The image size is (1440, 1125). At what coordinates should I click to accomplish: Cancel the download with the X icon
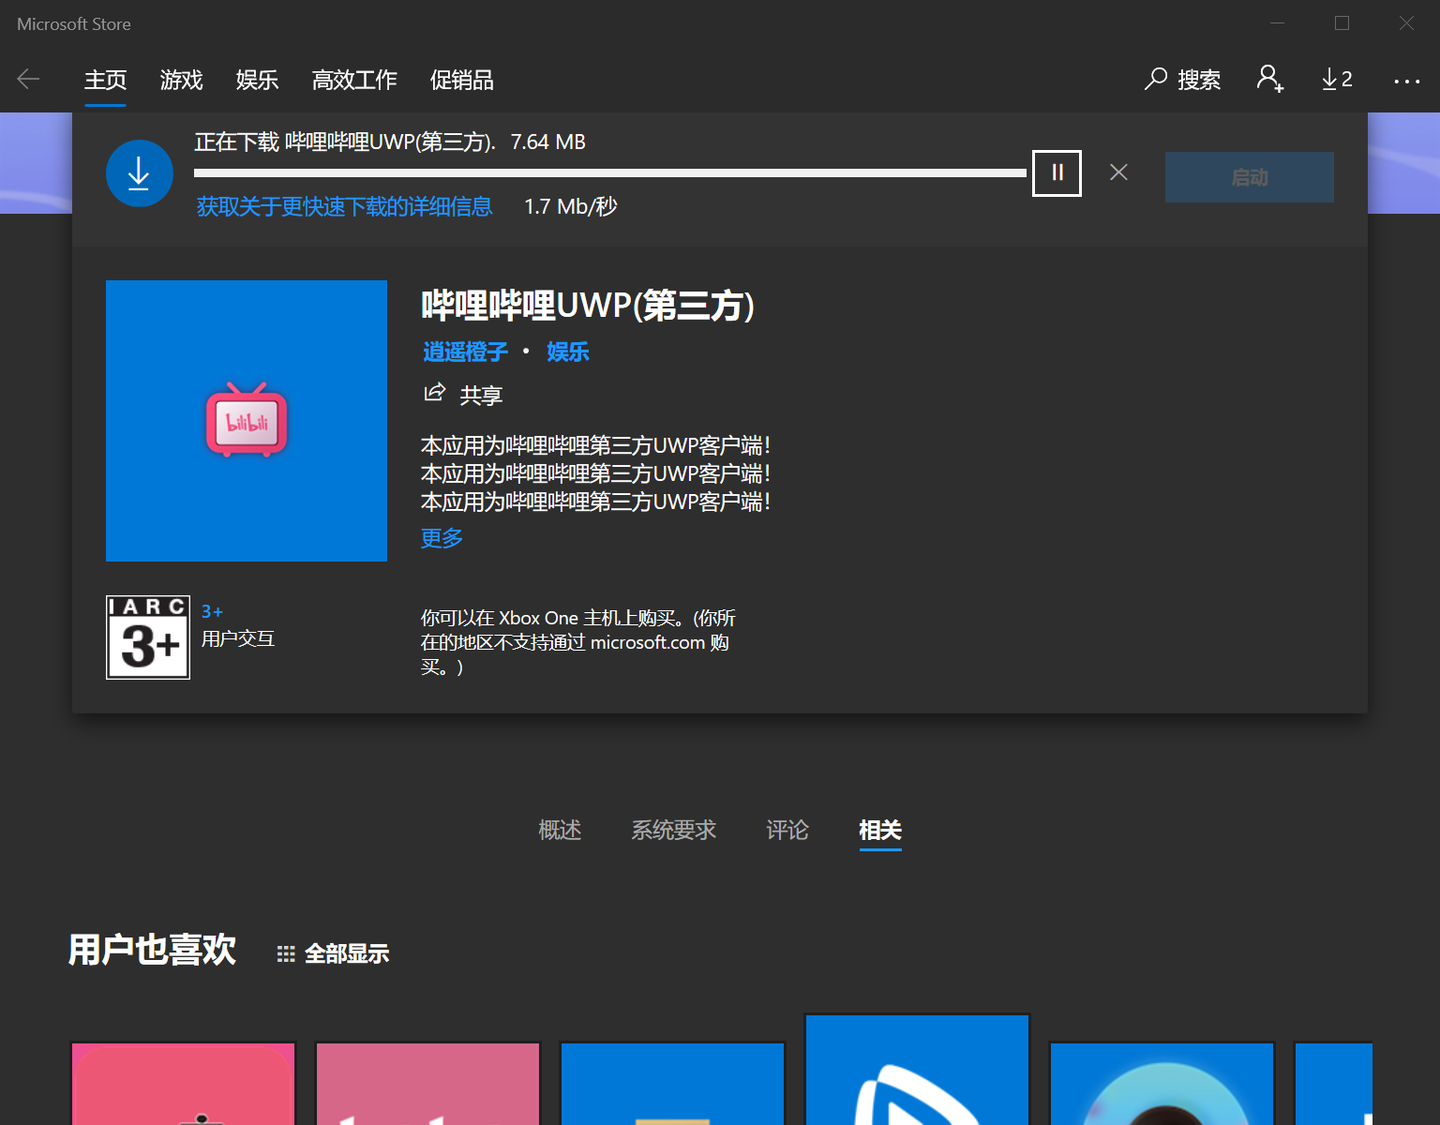pyautogui.click(x=1118, y=172)
